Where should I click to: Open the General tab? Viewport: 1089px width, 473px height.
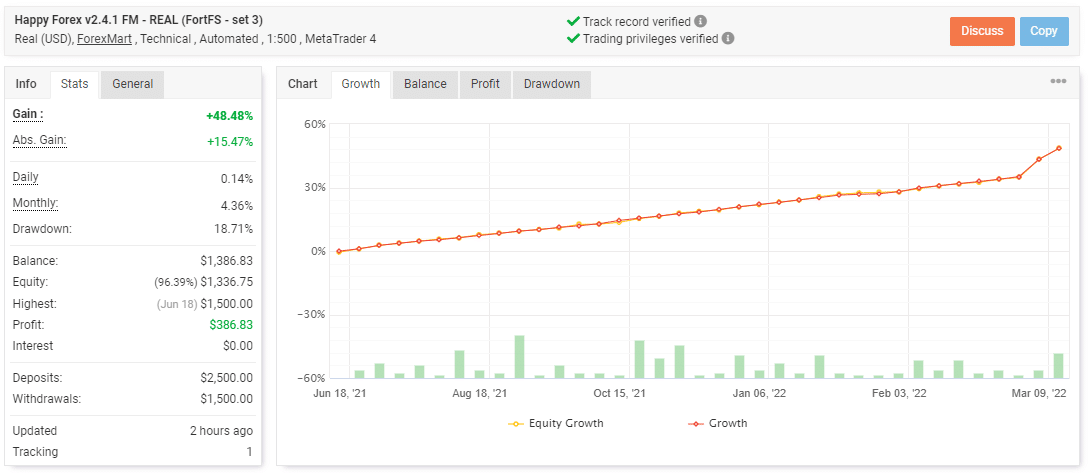[x=133, y=84]
